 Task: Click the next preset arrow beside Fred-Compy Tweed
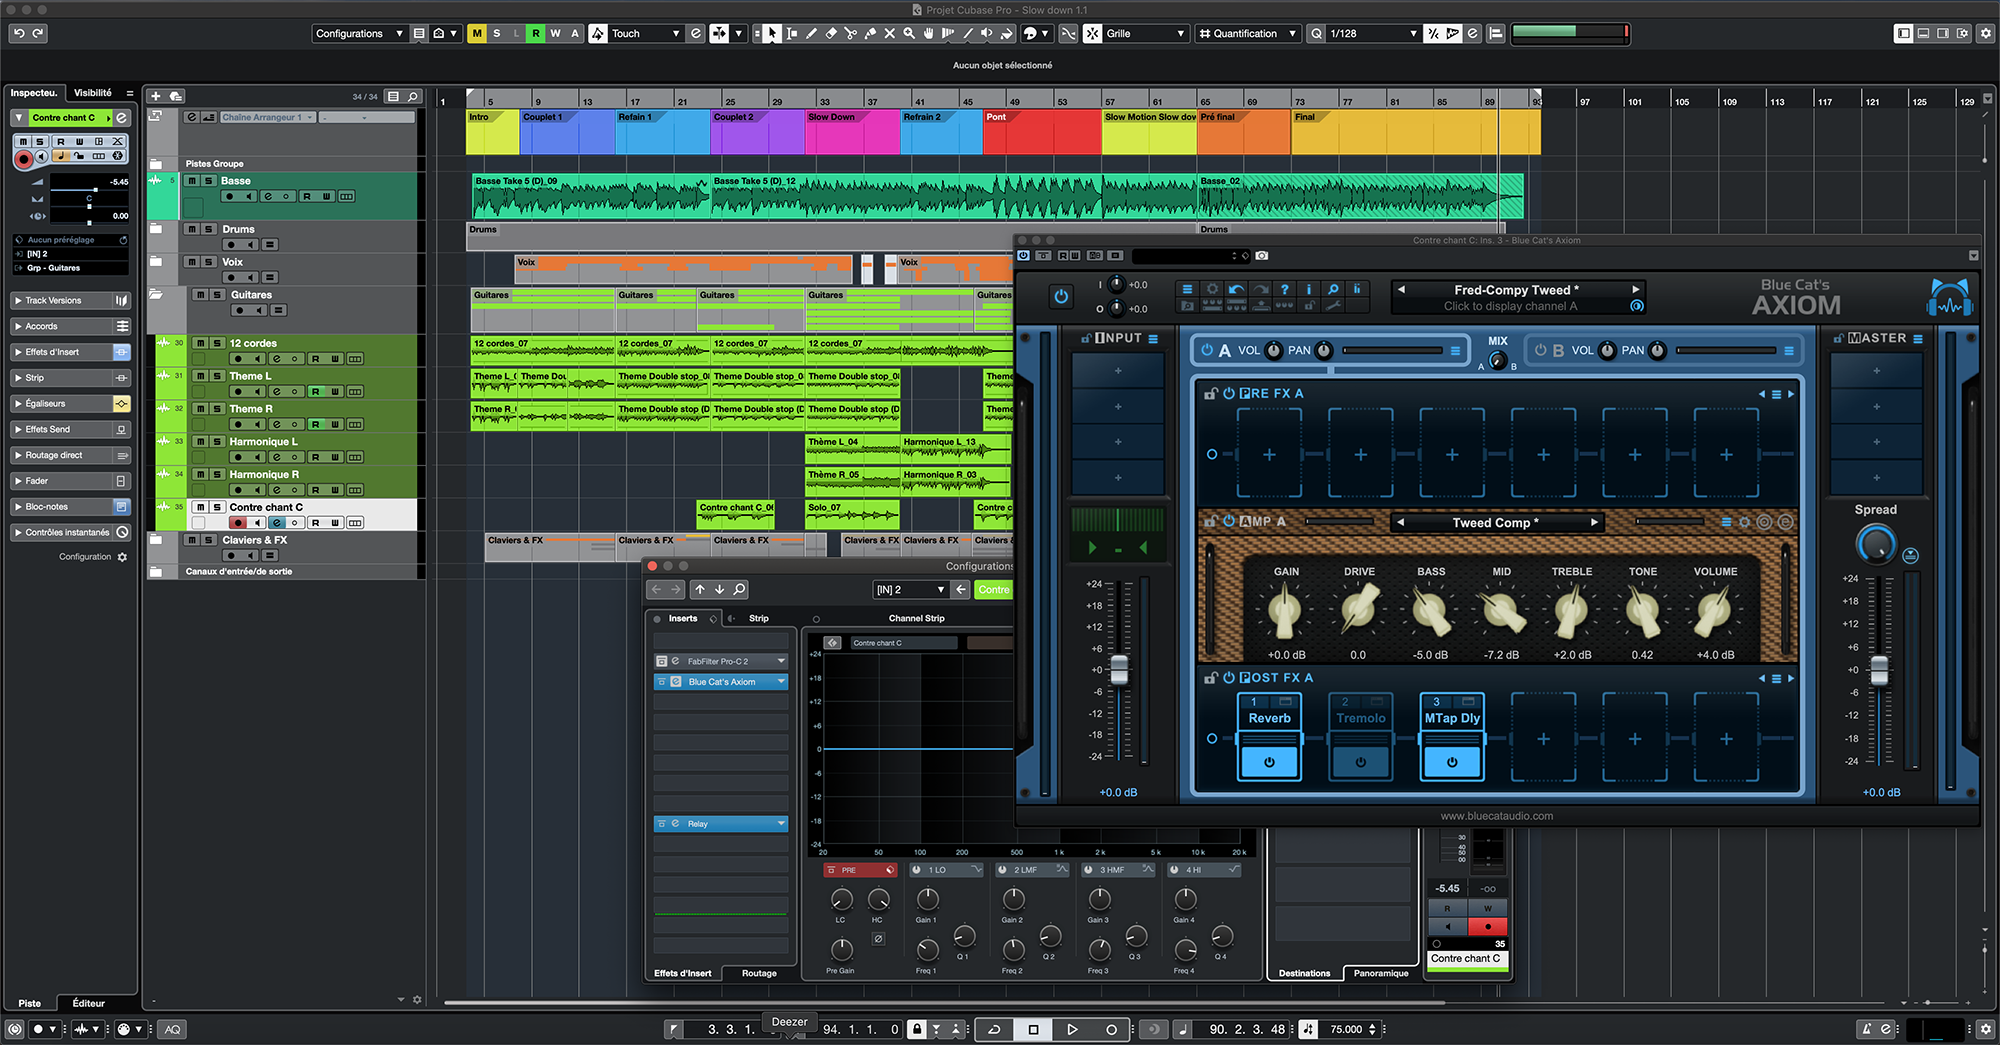[x=1636, y=289]
